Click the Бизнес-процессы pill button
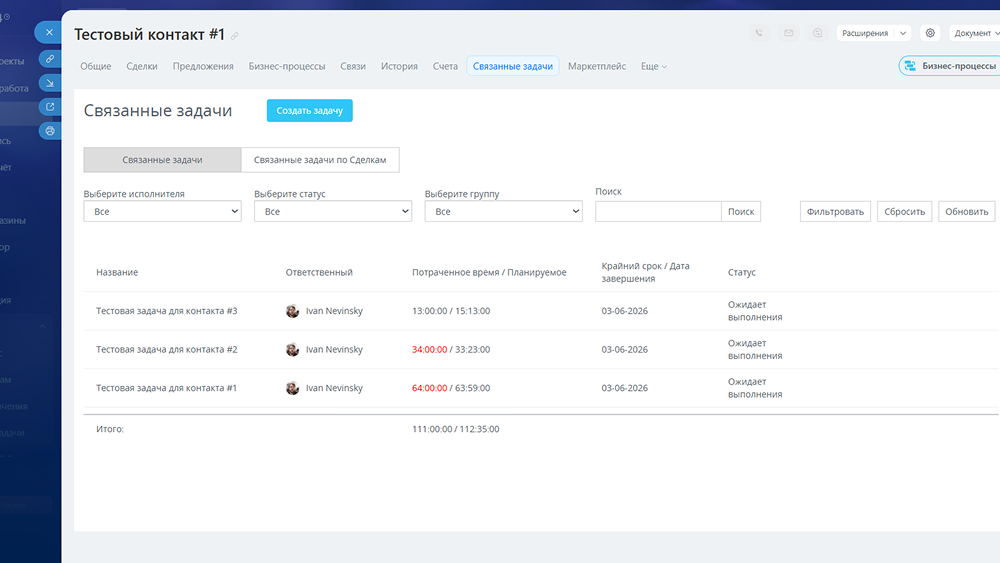 950,66
